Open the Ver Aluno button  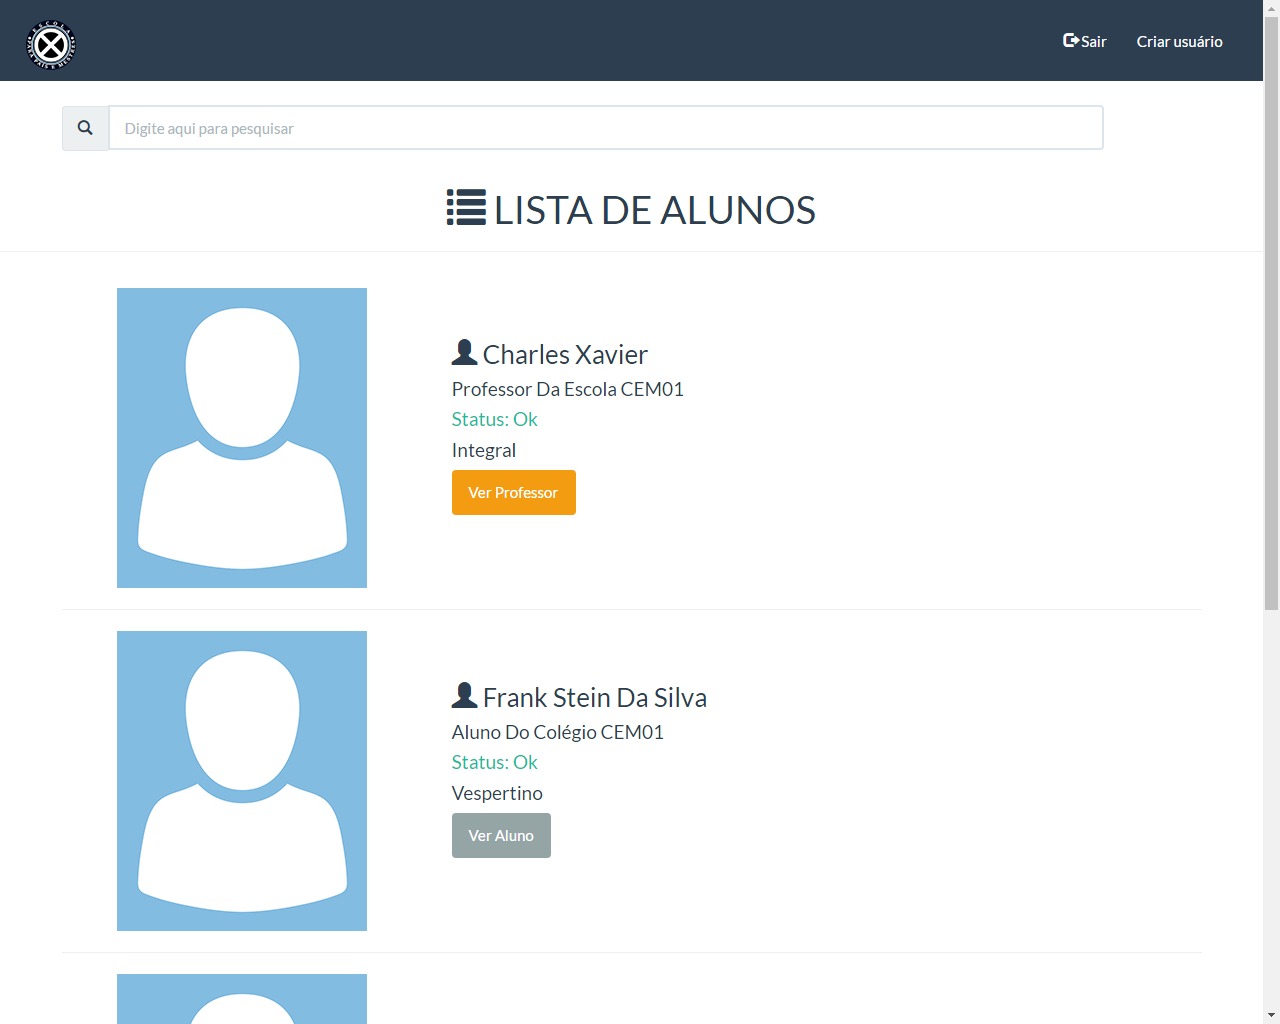pos(501,835)
